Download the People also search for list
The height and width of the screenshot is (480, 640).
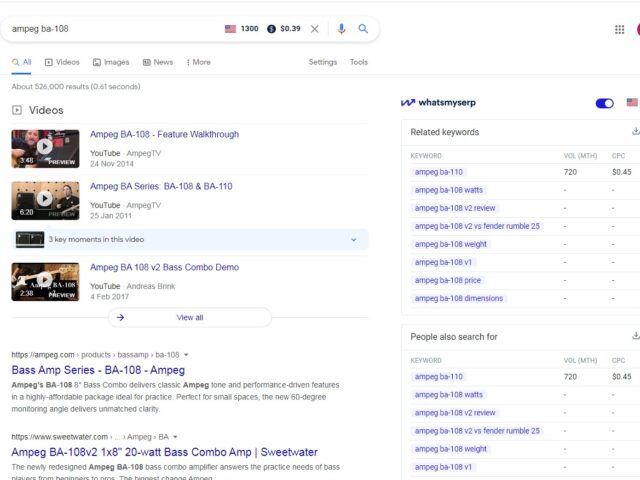636,336
